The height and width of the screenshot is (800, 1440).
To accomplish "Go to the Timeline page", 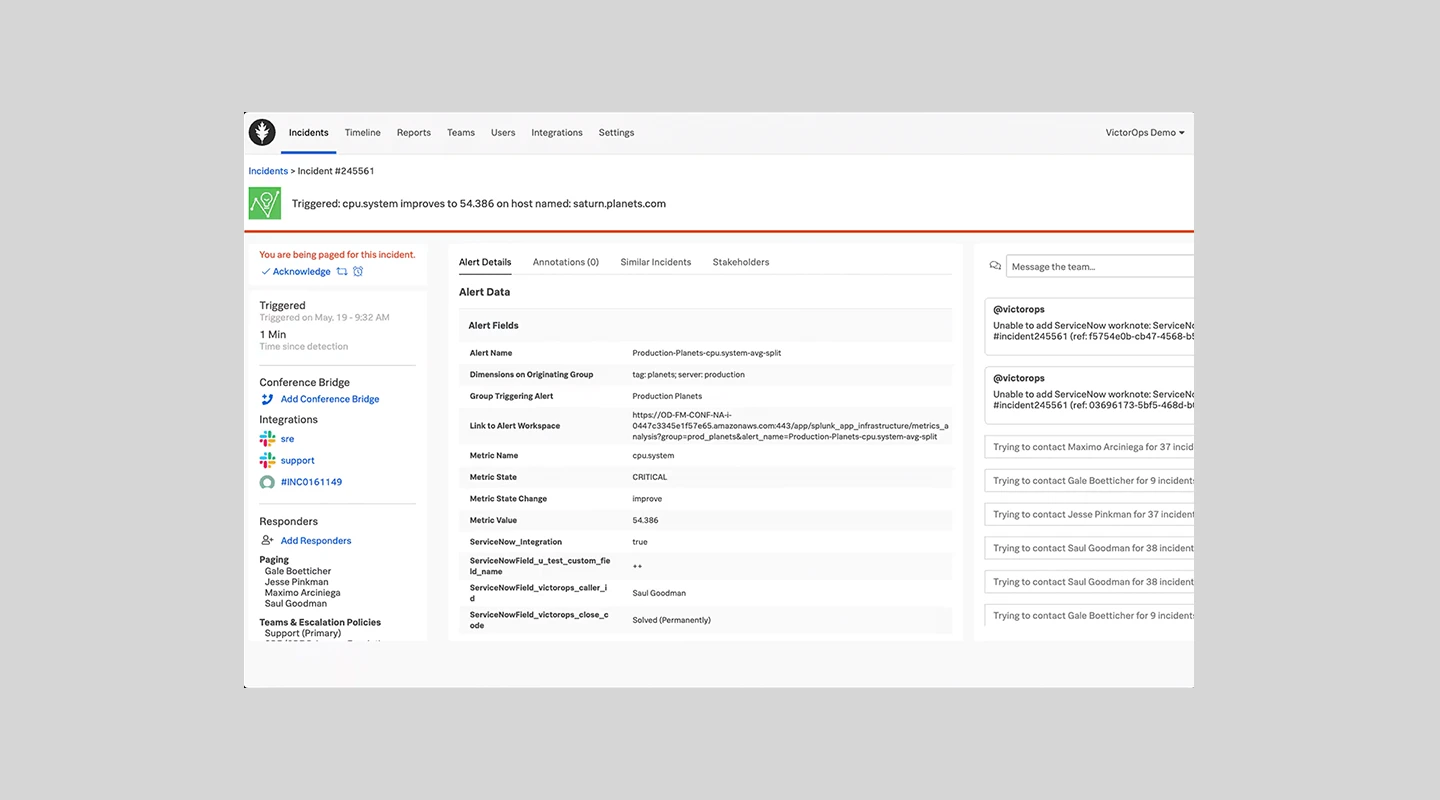I will point(363,133).
